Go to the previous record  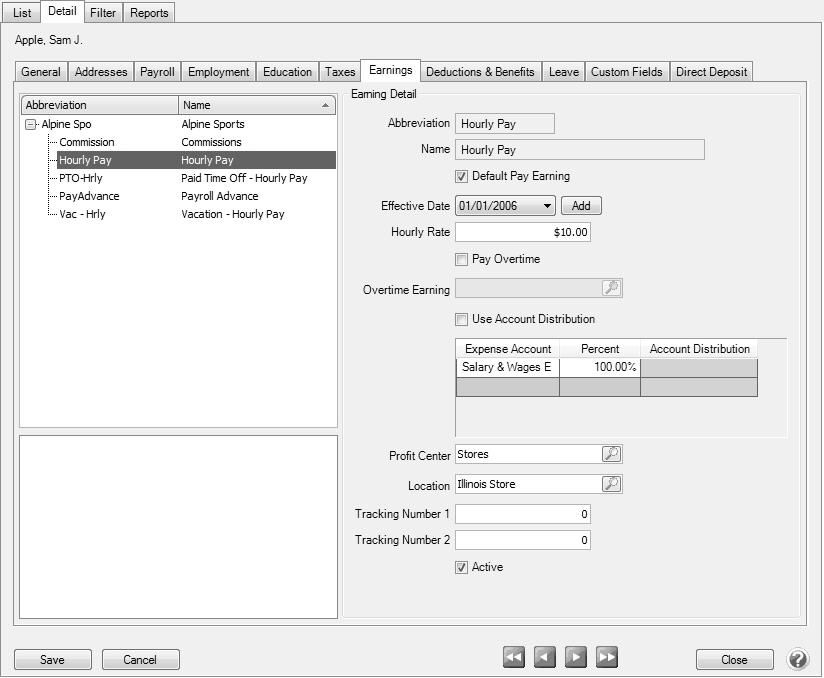[544, 657]
